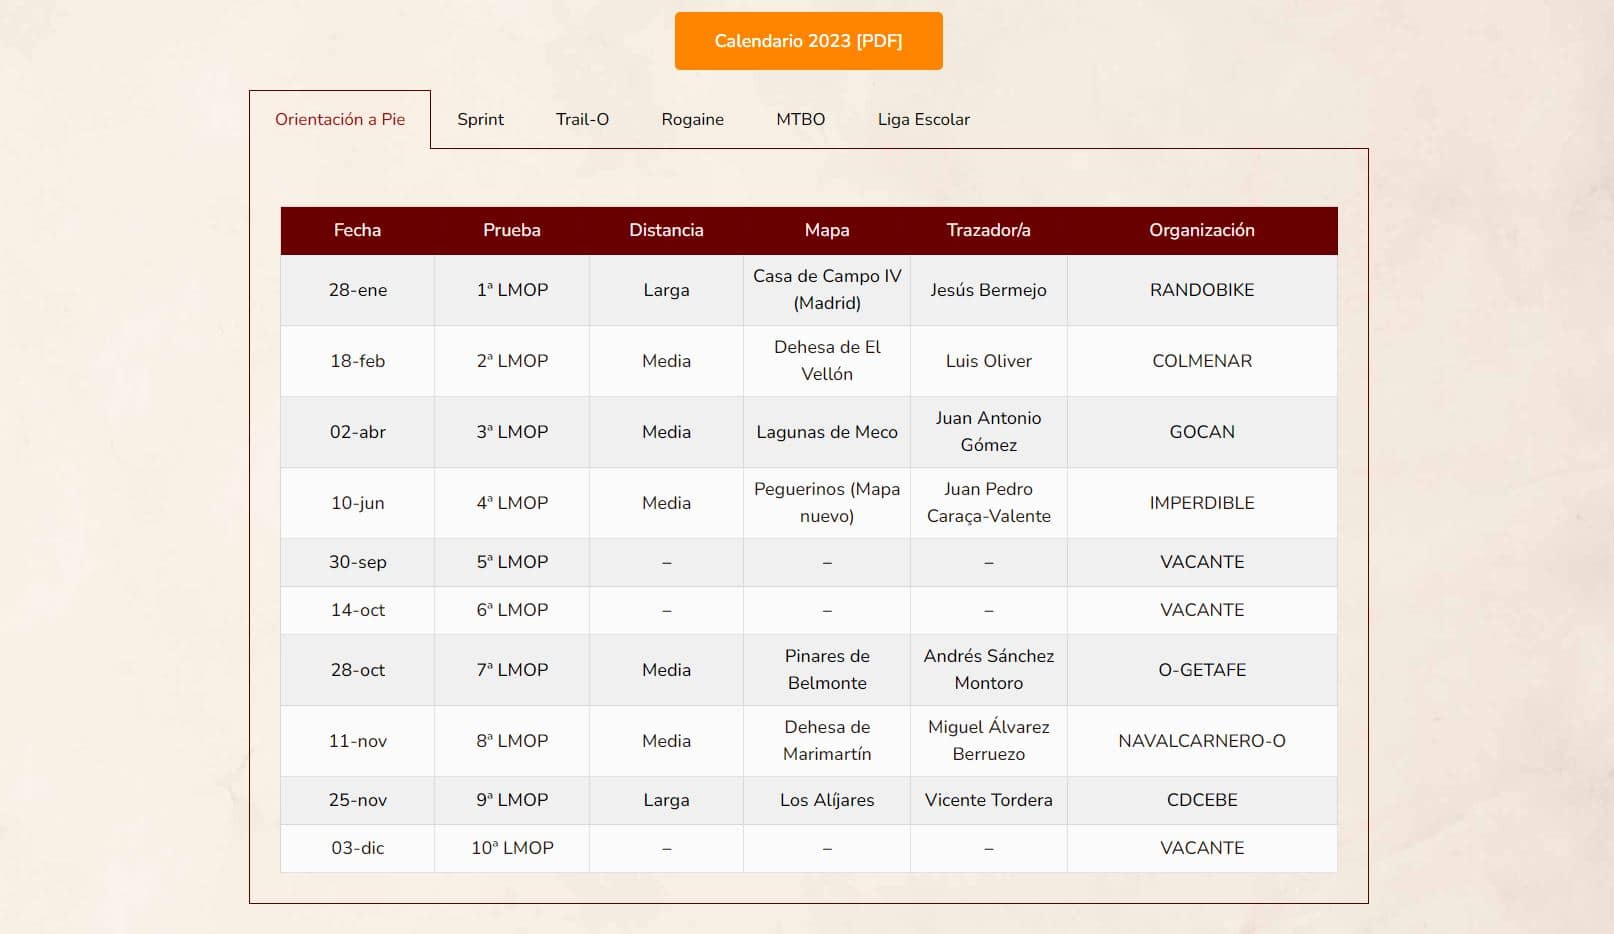1614x934 pixels.
Task: Click VACANTE in the 30-sep row
Action: pyautogui.click(x=1202, y=562)
